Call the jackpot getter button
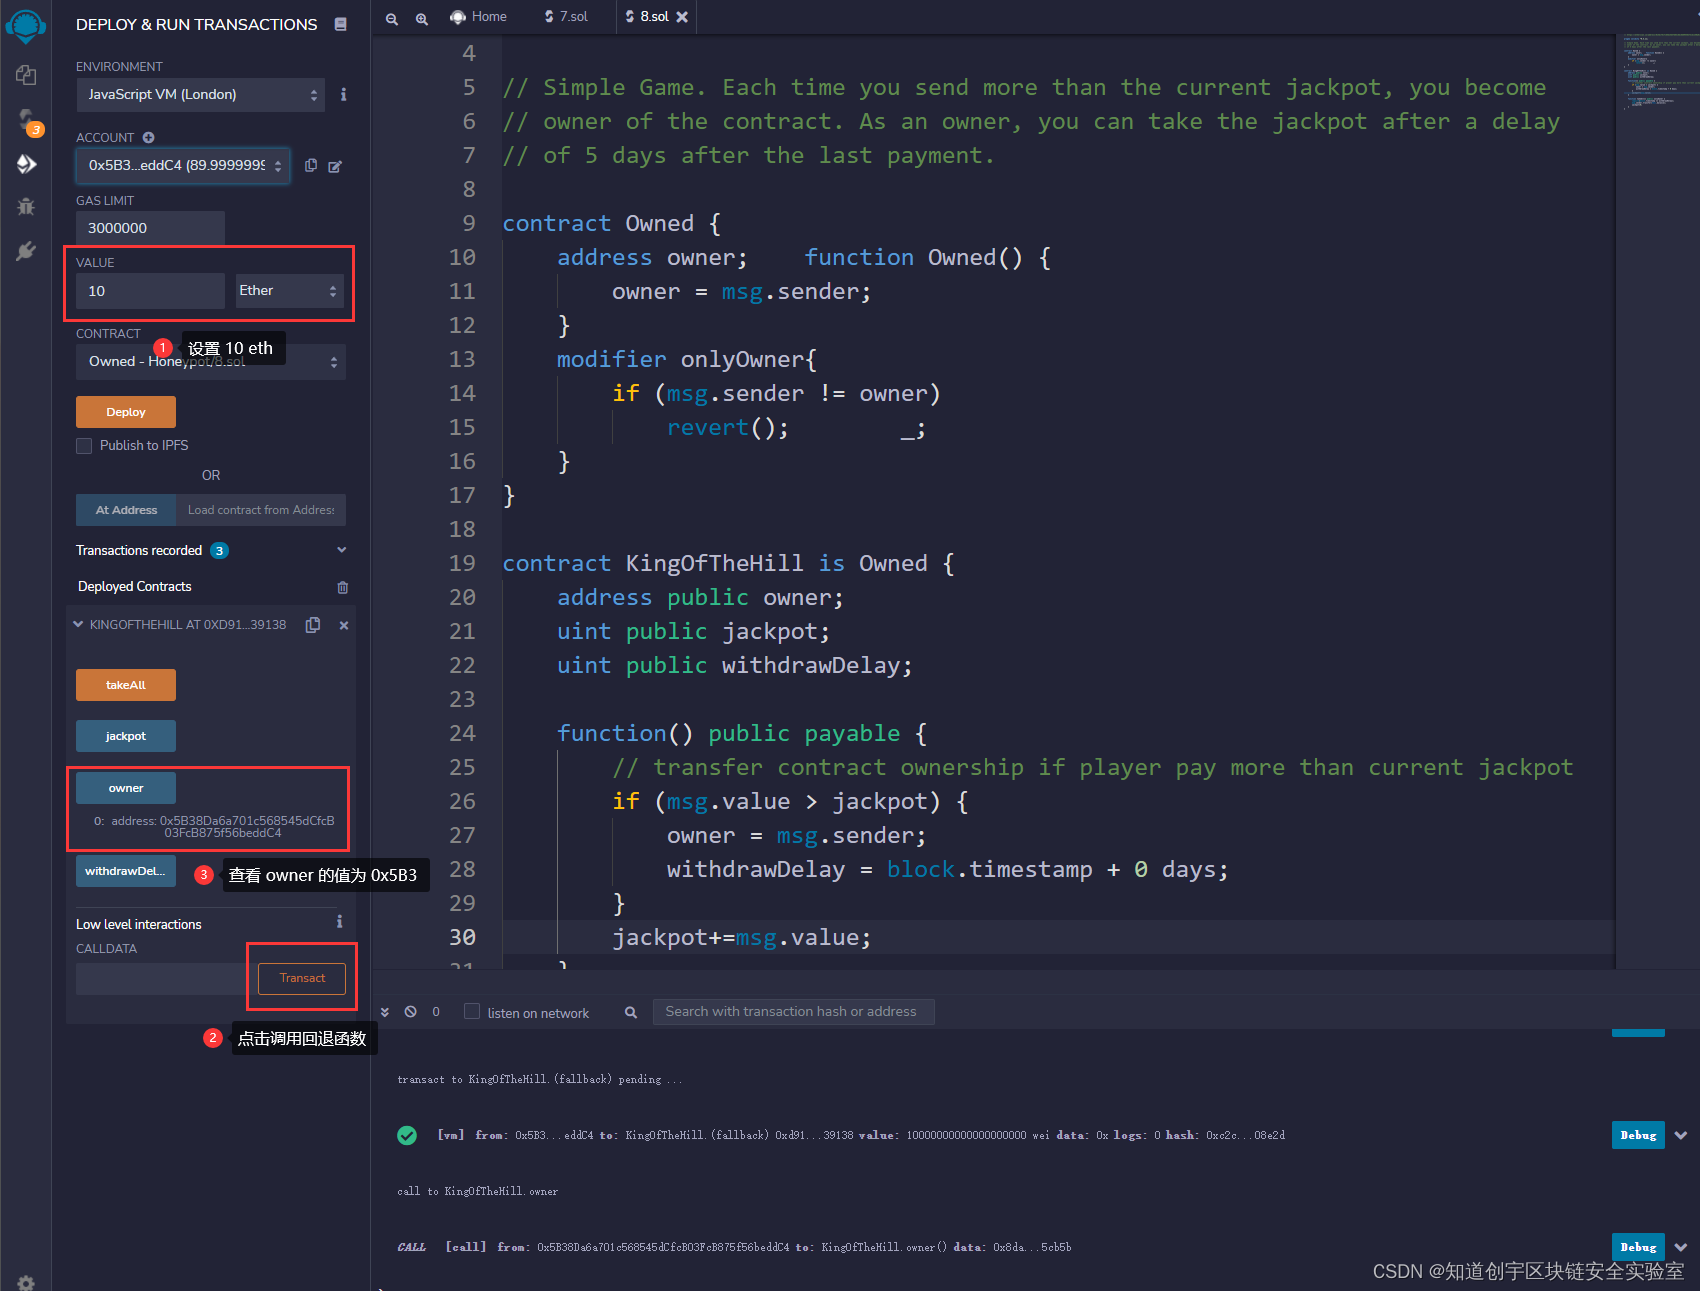 [x=126, y=736]
